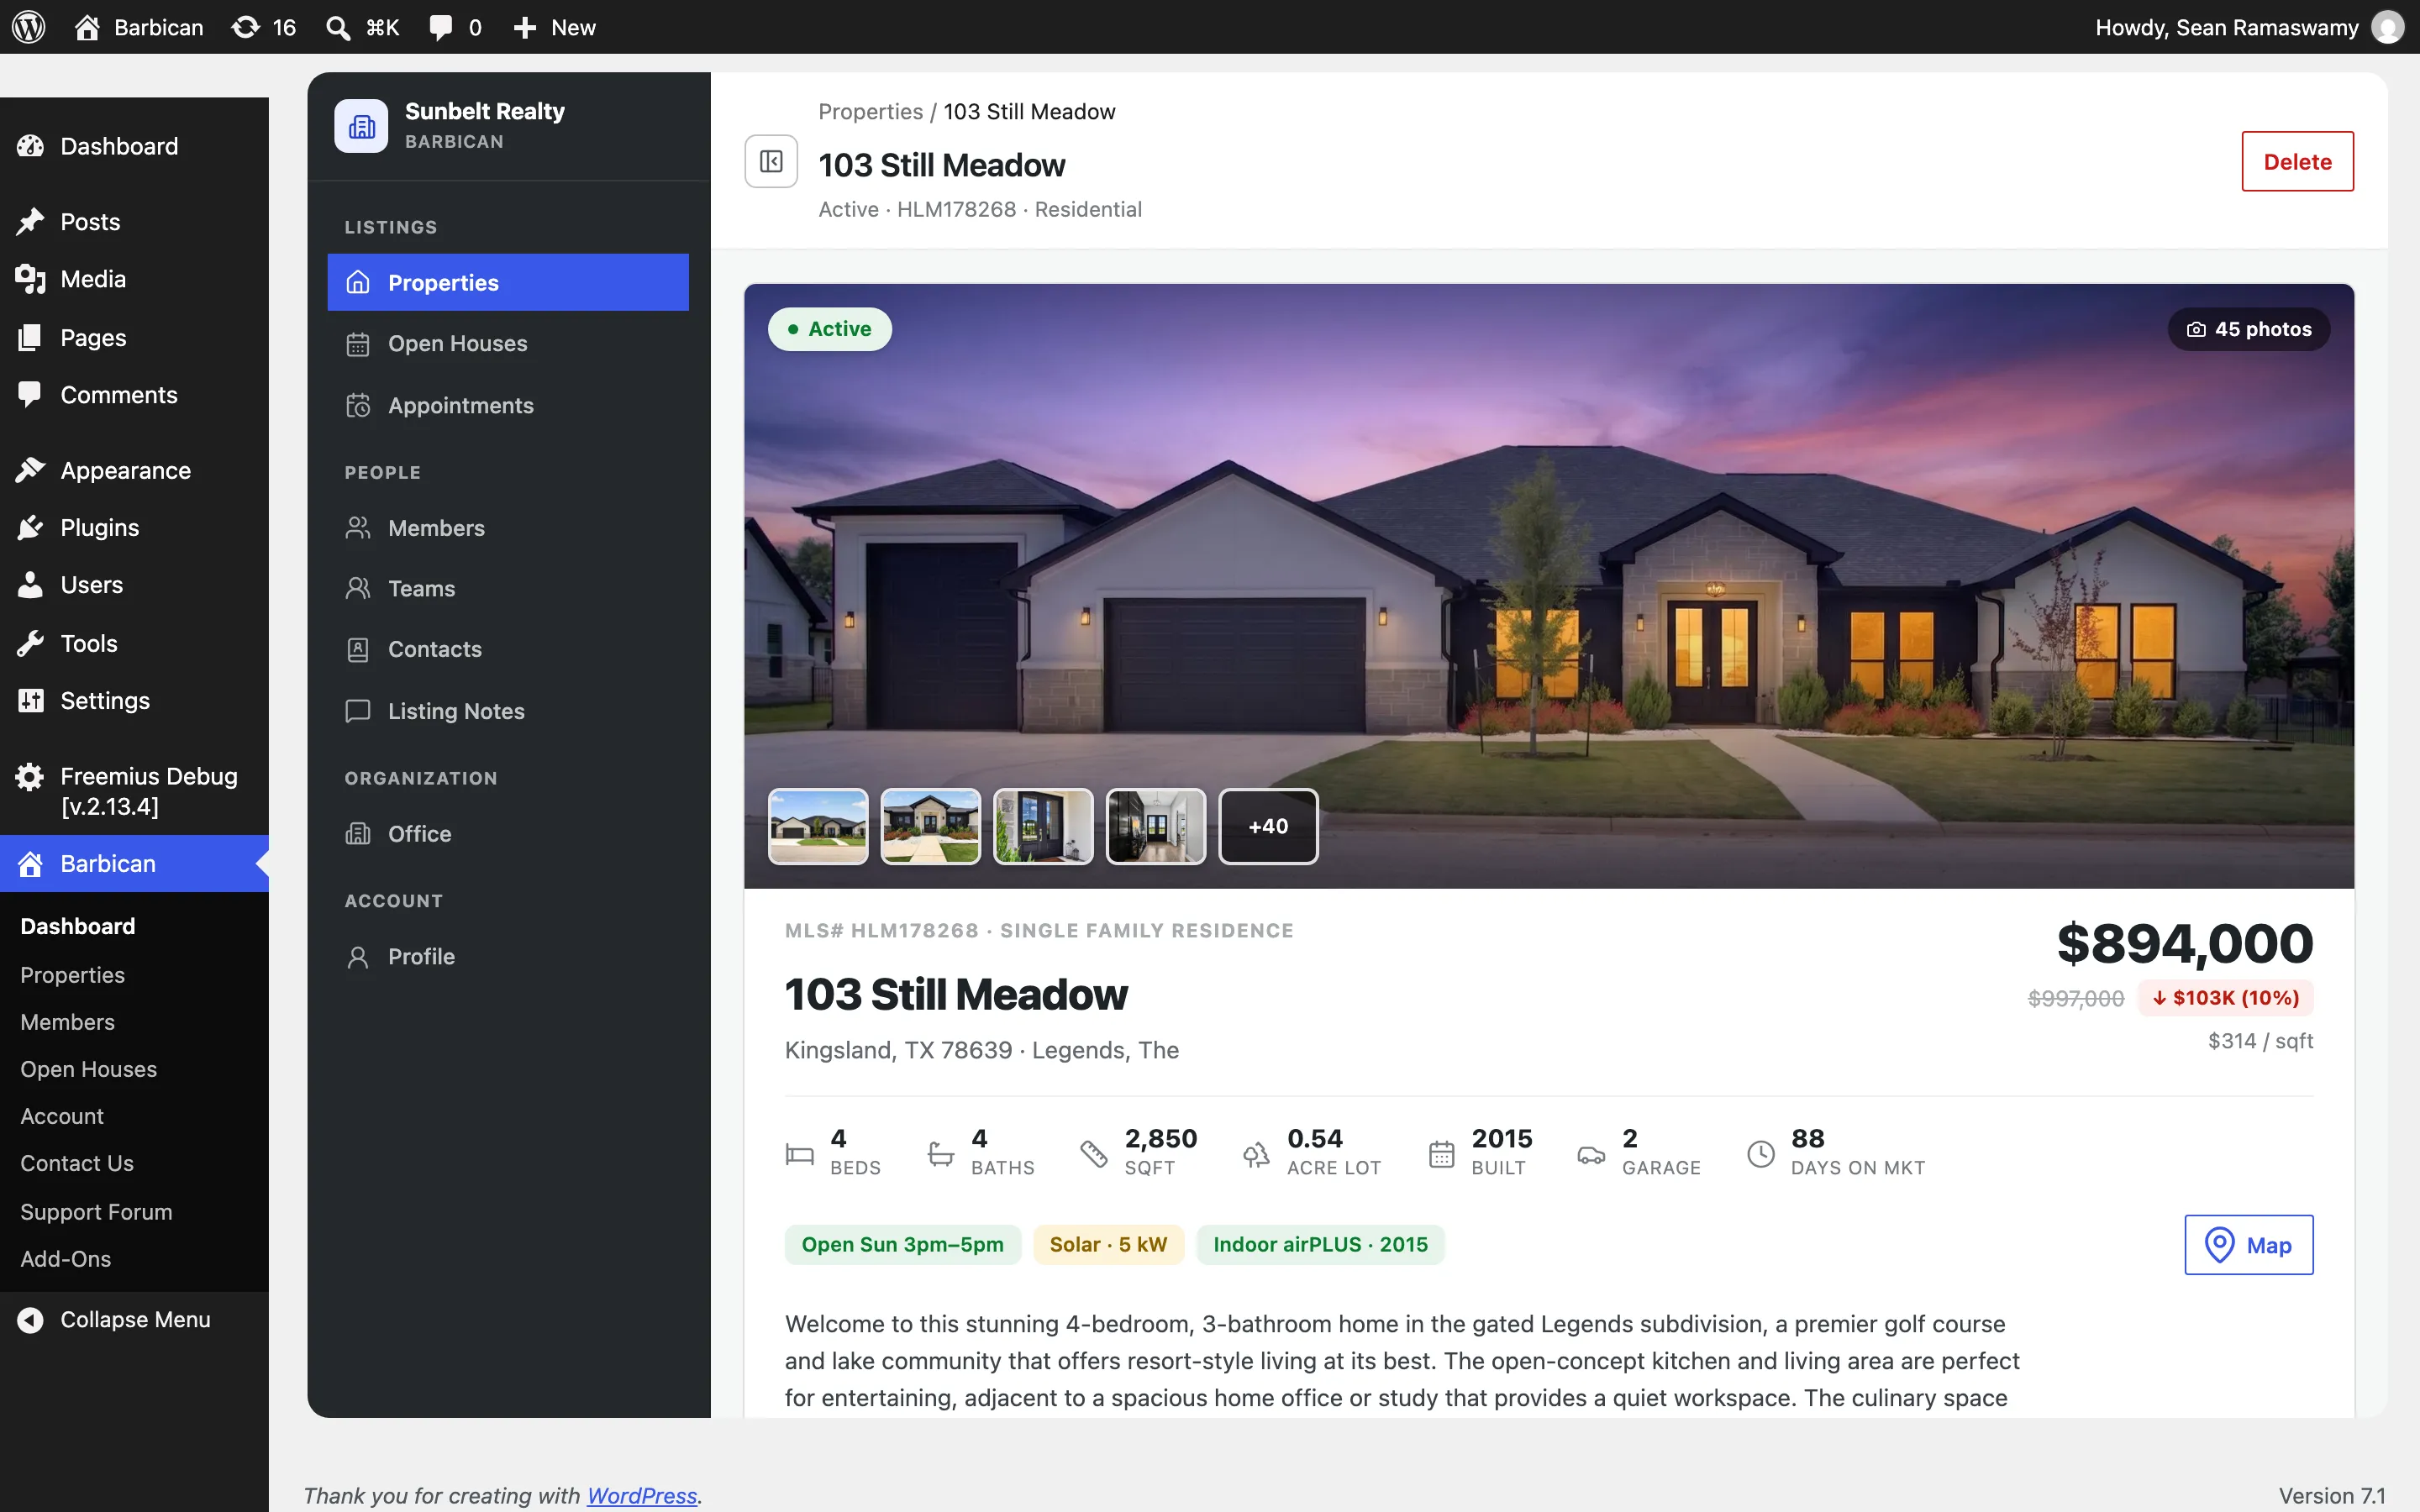Open the Appearance admin menu

134,470
